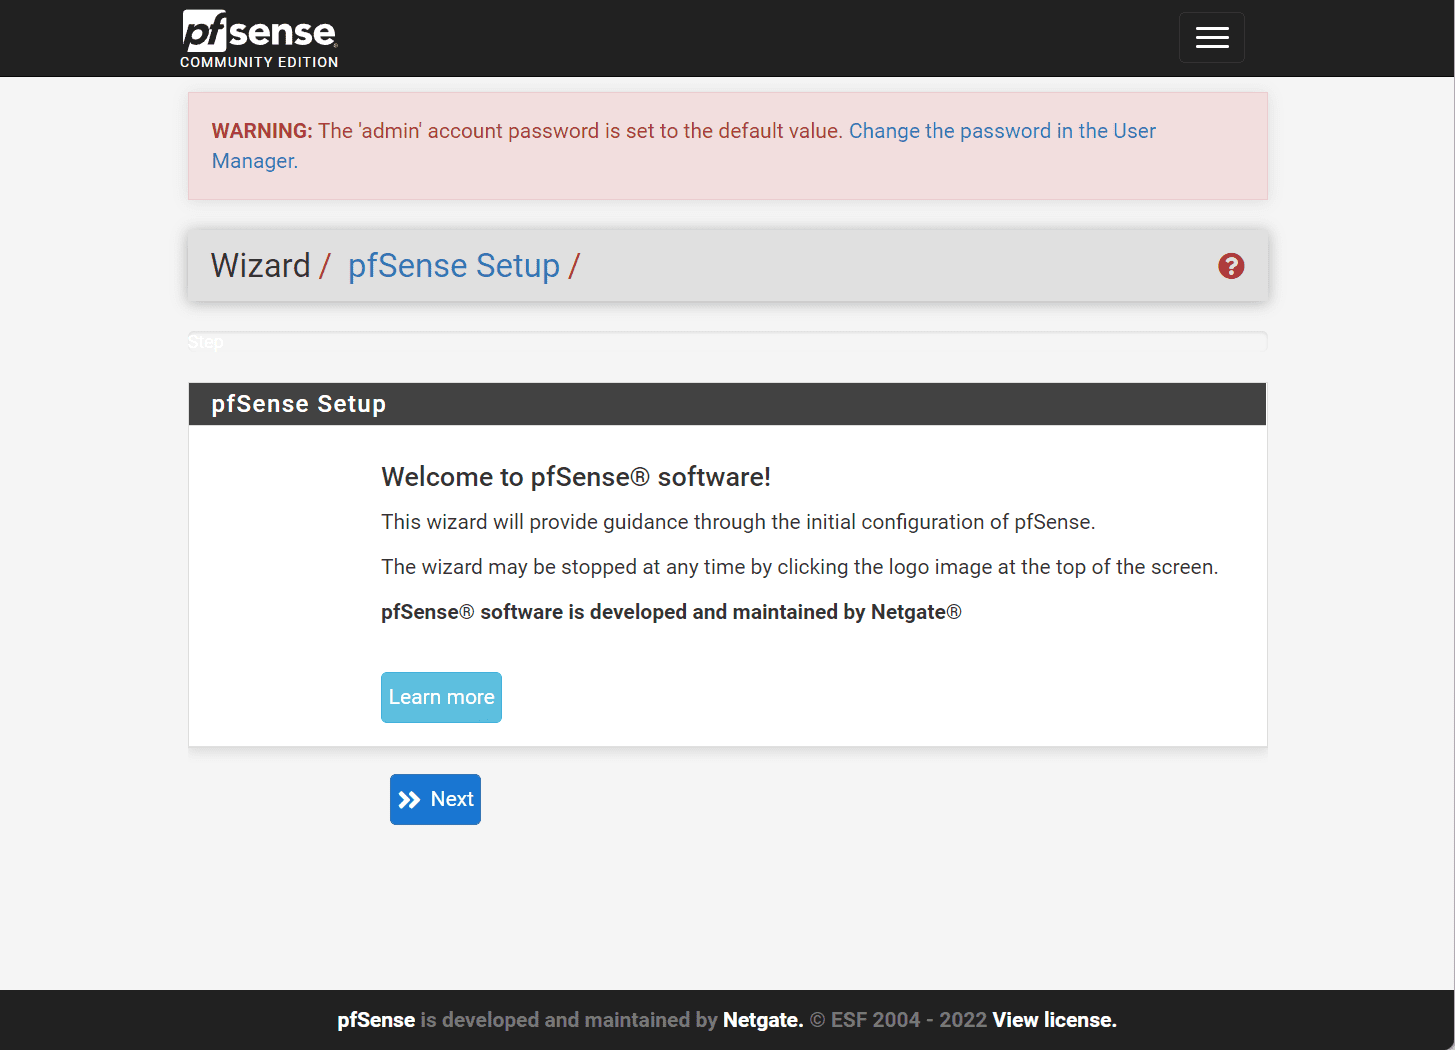Open the pfSense Setup breadcrumb link

454,266
